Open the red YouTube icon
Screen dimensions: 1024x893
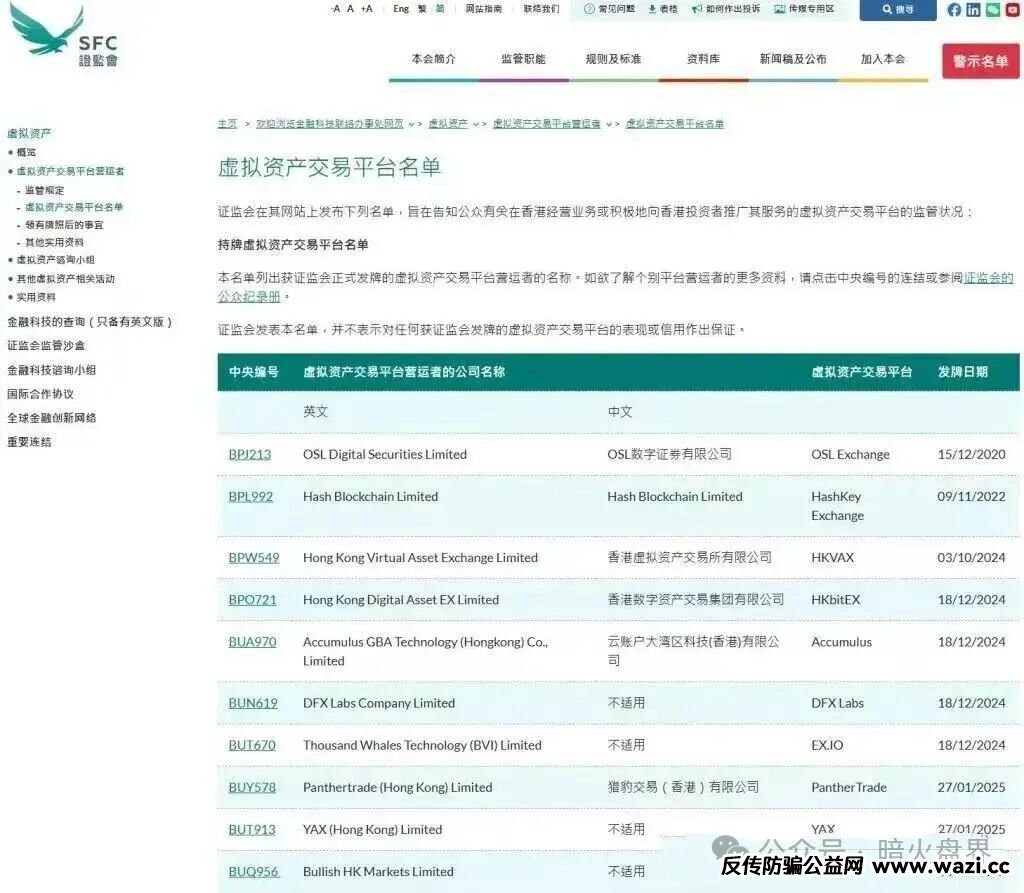(x=1012, y=10)
